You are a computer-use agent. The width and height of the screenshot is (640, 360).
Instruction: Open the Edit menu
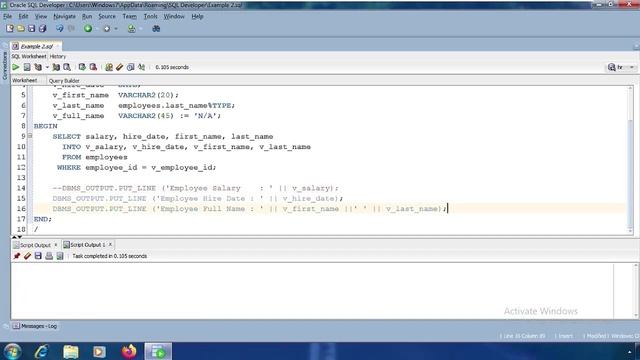(x=23, y=16)
